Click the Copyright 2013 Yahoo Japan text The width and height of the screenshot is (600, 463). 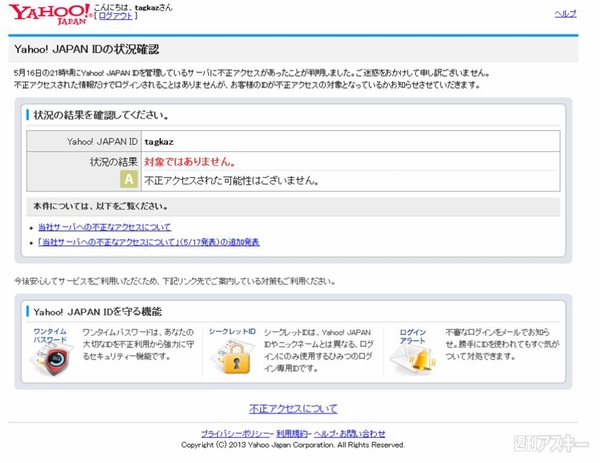[x=293, y=445]
